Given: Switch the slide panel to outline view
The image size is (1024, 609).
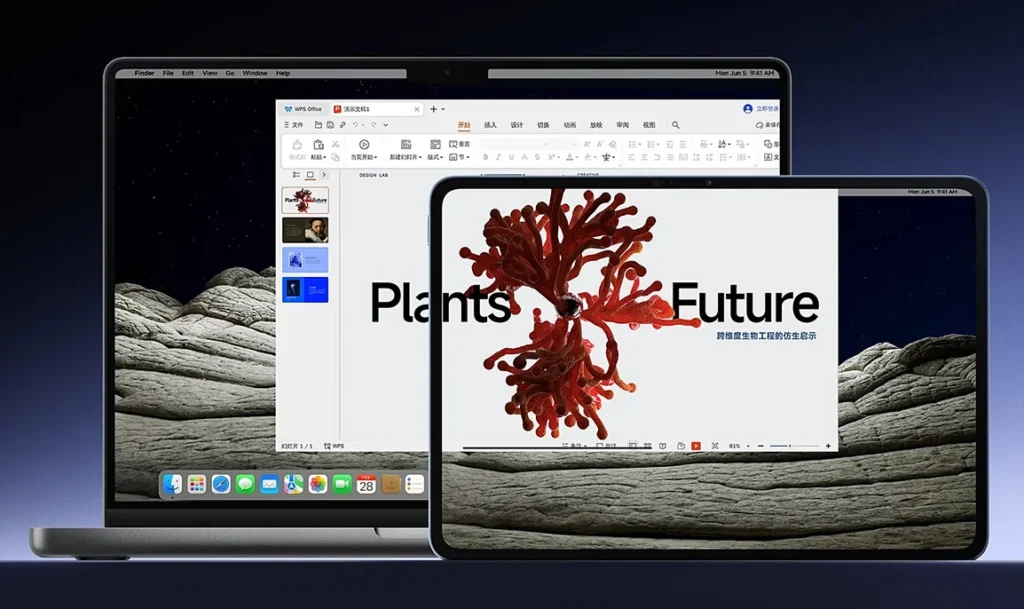Looking at the screenshot, I should tap(297, 174).
